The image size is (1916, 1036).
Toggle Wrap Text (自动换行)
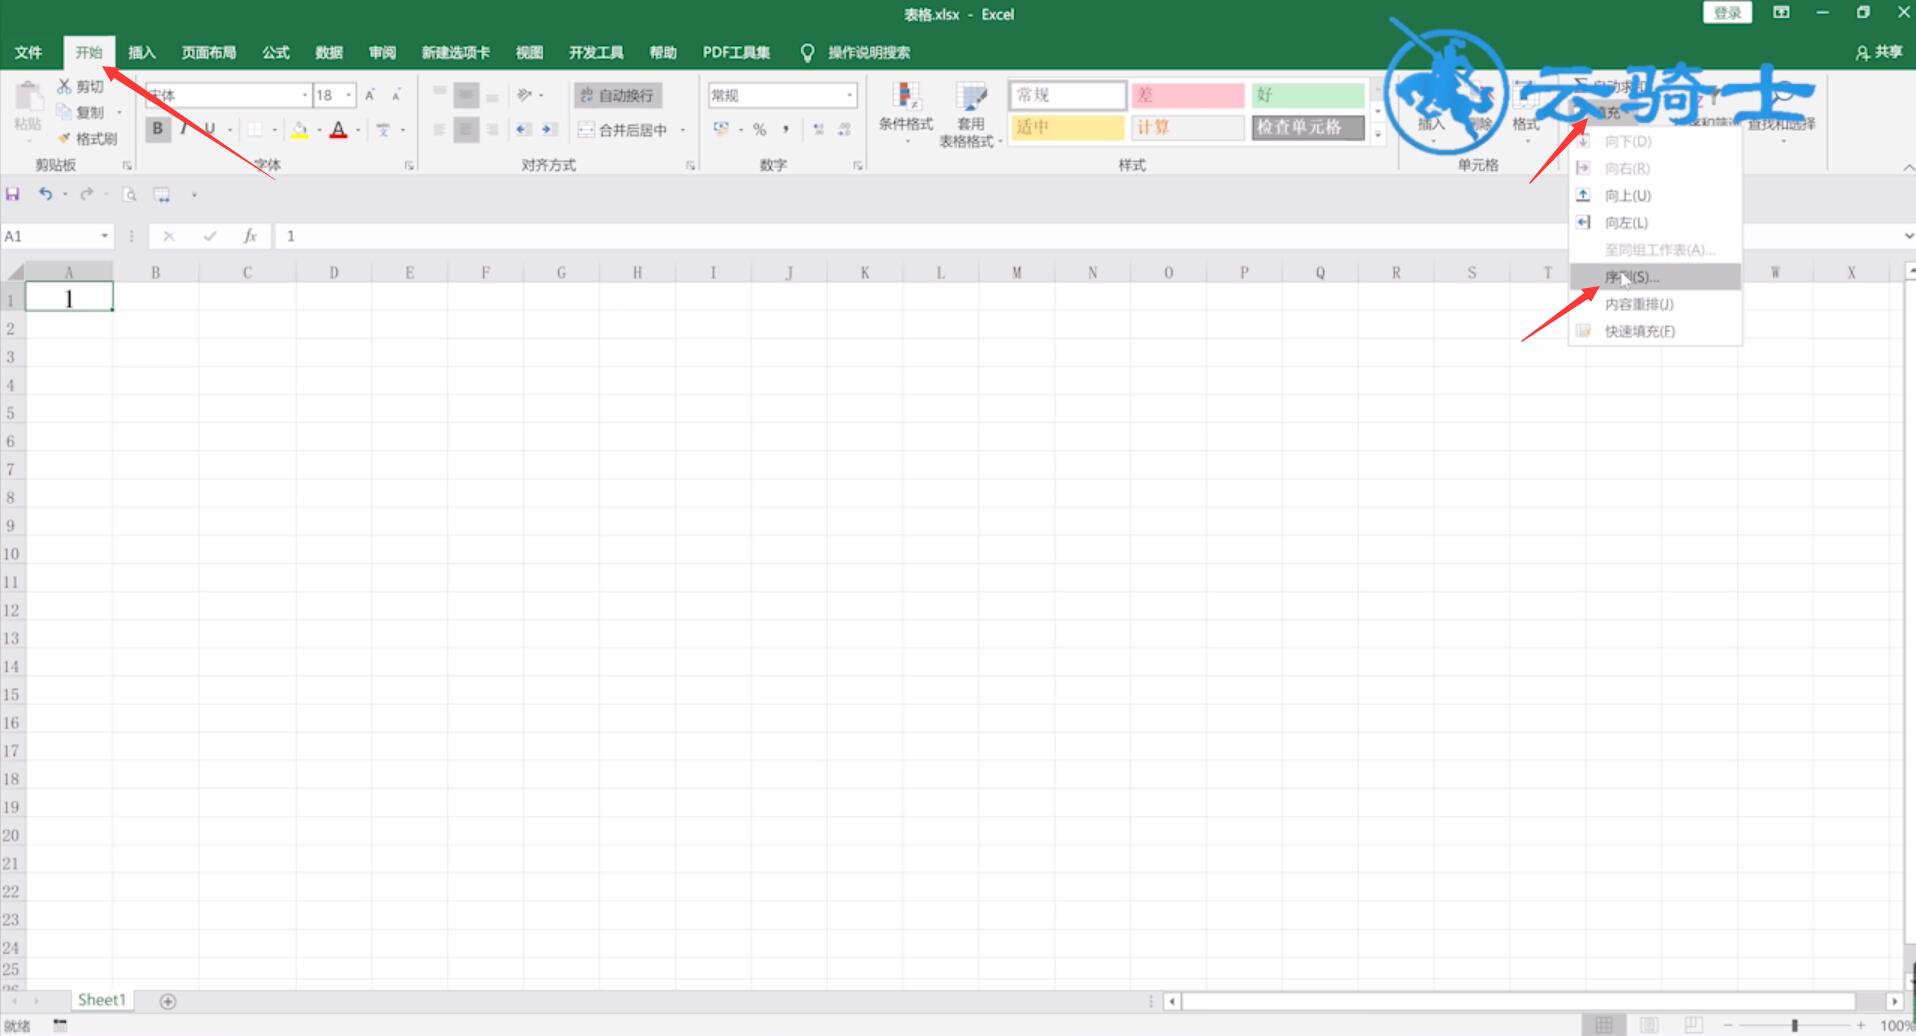(x=617, y=95)
